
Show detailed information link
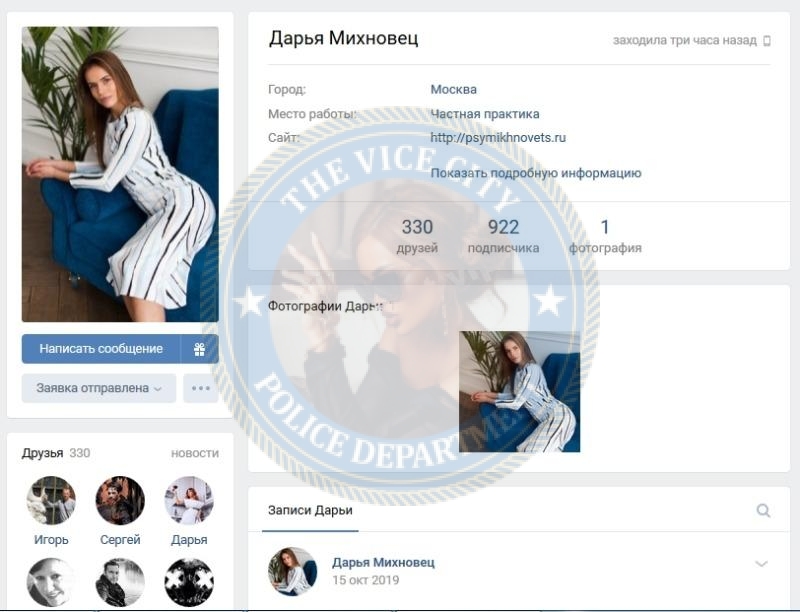(x=536, y=173)
